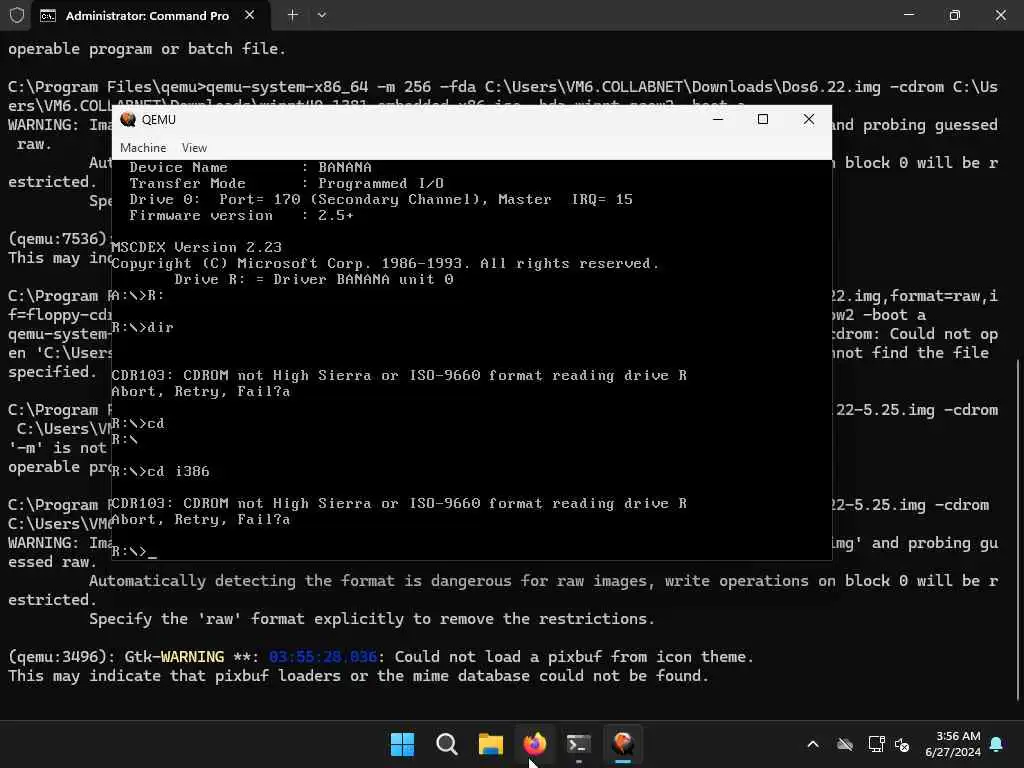Image resolution: width=1024 pixels, height=768 pixels.
Task: Open the View menu in QEMU
Action: [x=194, y=148]
